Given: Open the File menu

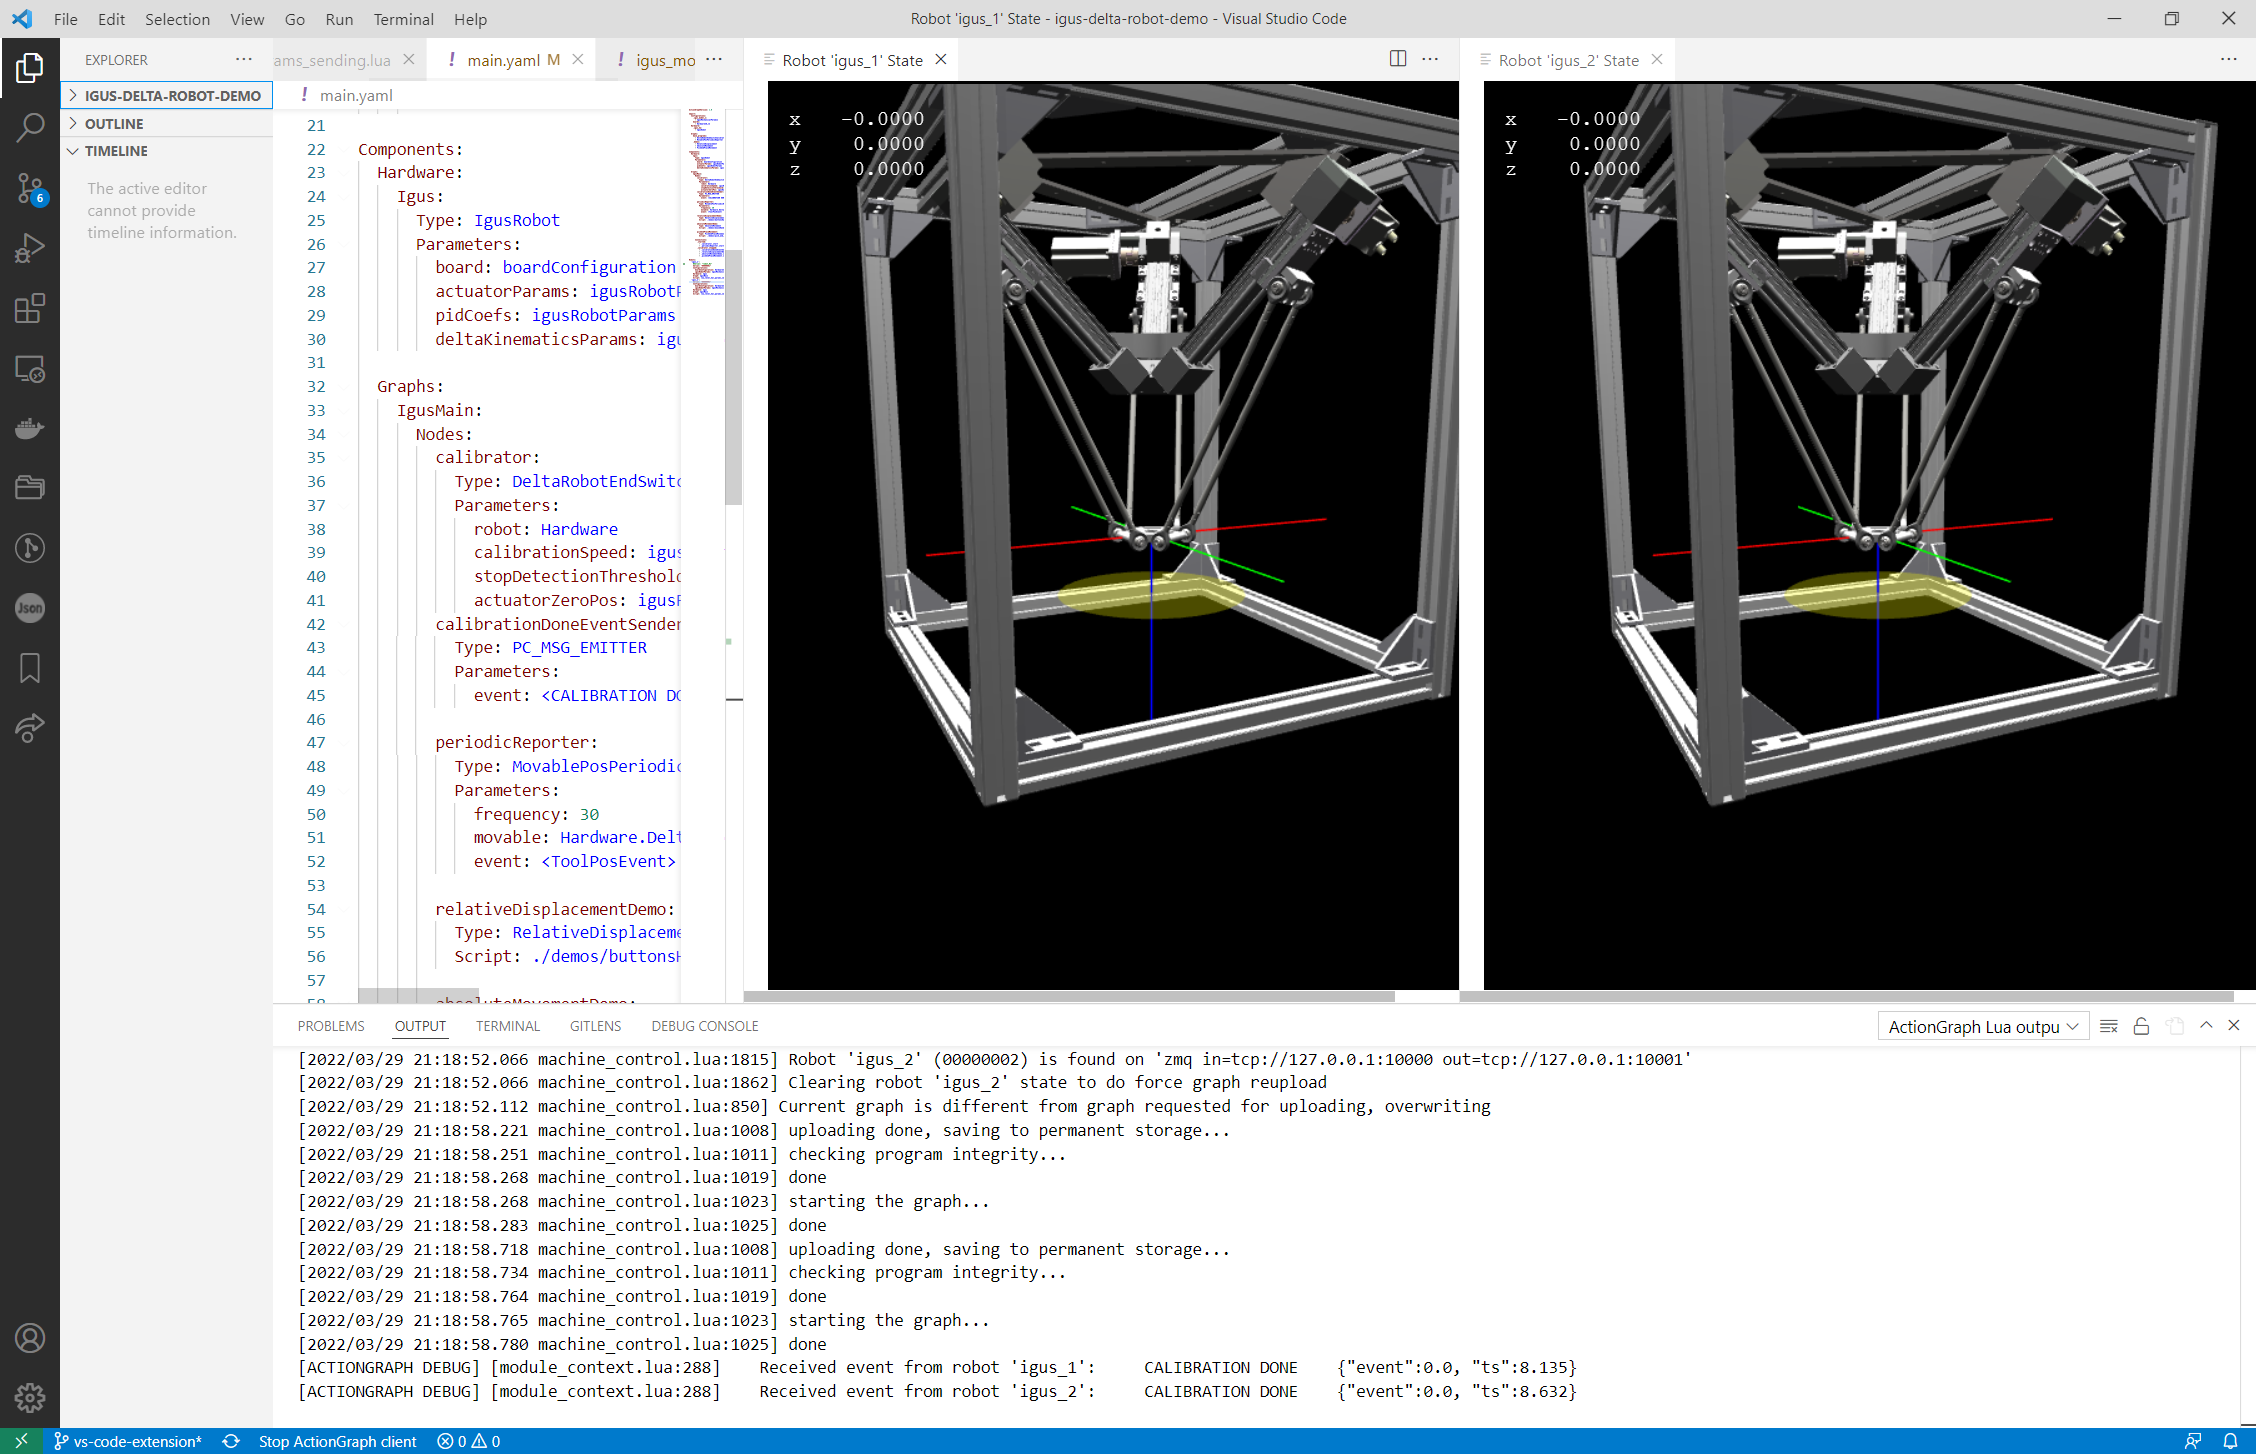Looking at the screenshot, I should [65, 19].
